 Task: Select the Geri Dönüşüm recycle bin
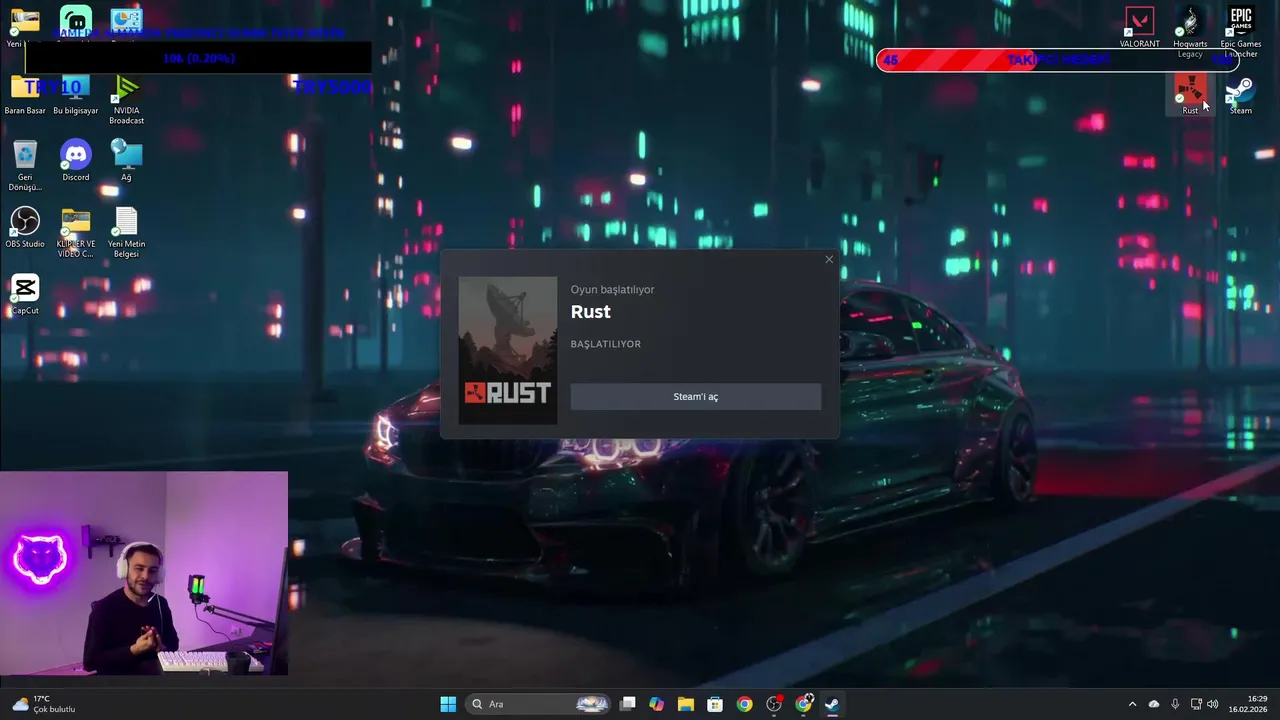25,165
